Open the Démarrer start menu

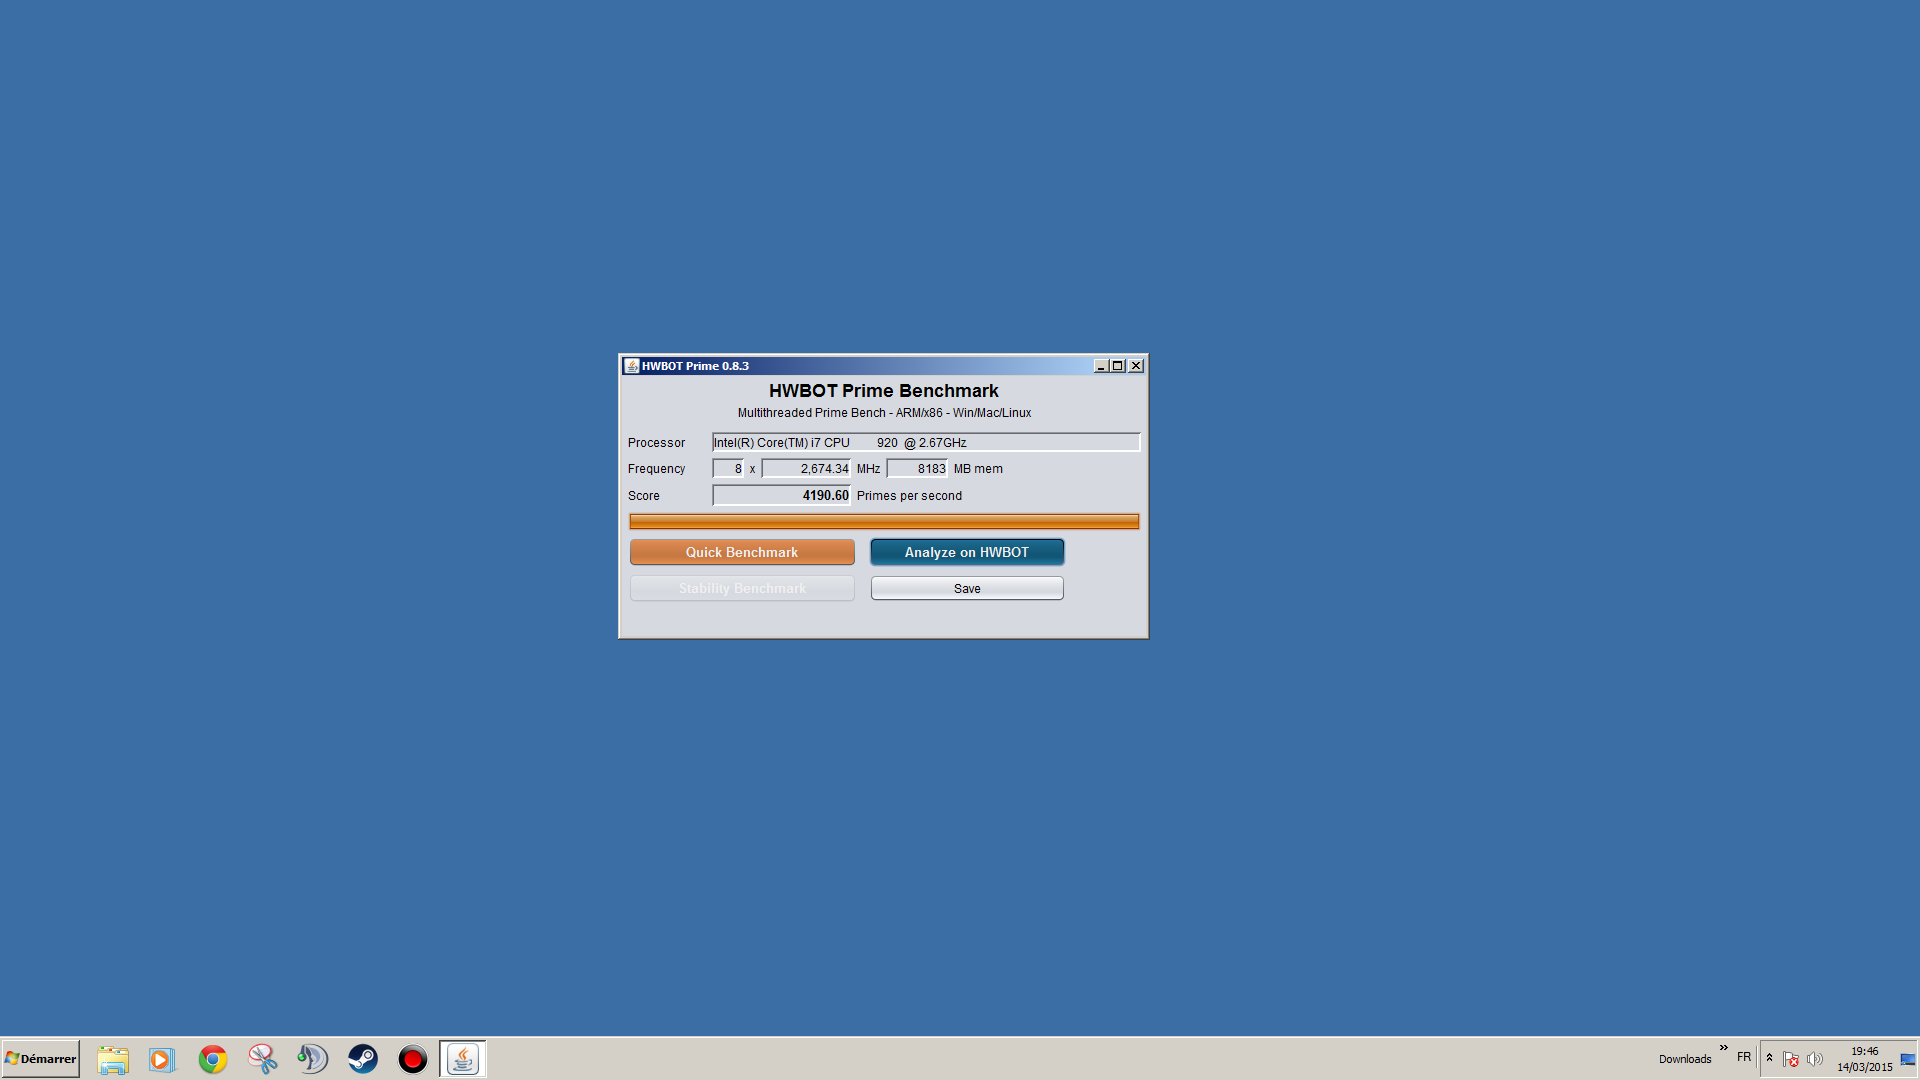coord(41,1058)
